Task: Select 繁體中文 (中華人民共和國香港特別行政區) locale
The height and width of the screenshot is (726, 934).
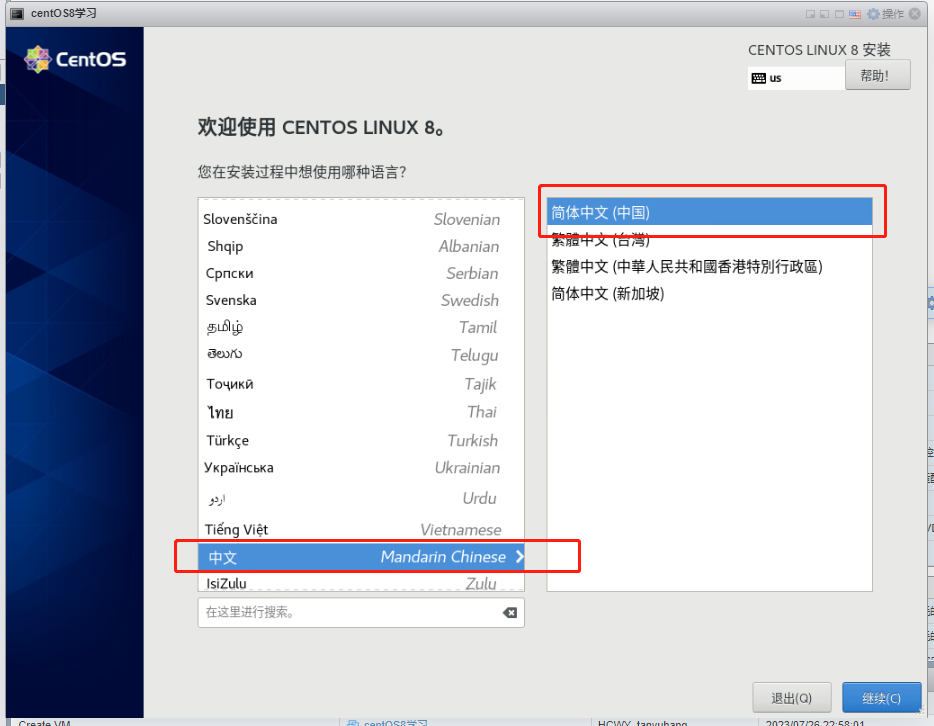Action: pyautogui.click(x=709, y=266)
